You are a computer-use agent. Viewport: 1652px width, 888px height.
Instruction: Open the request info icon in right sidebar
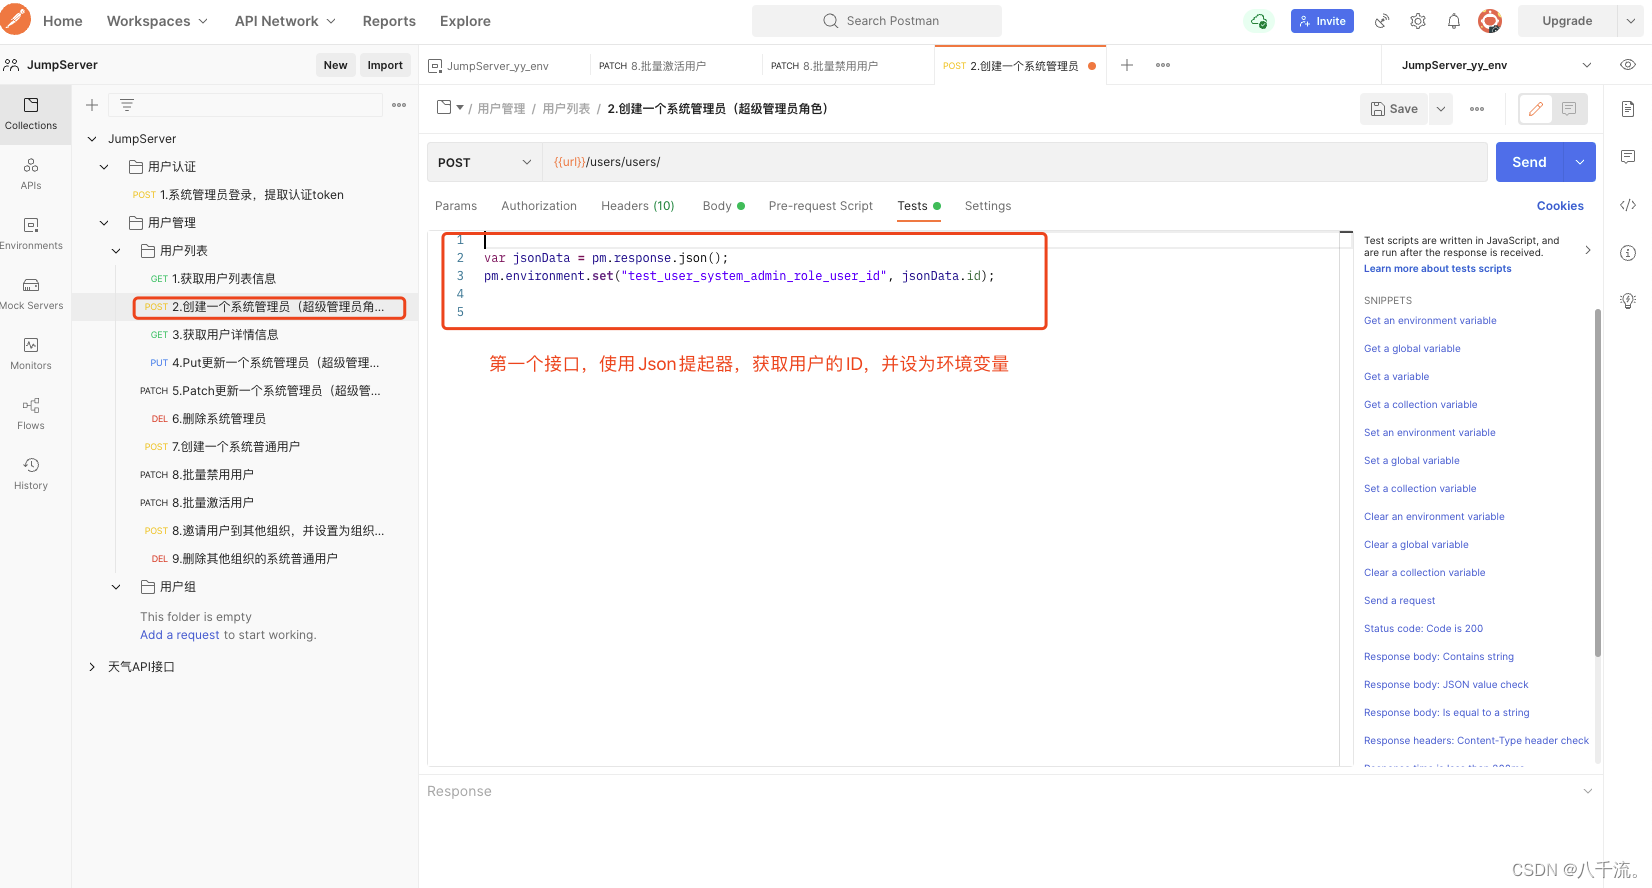(1628, 253)
